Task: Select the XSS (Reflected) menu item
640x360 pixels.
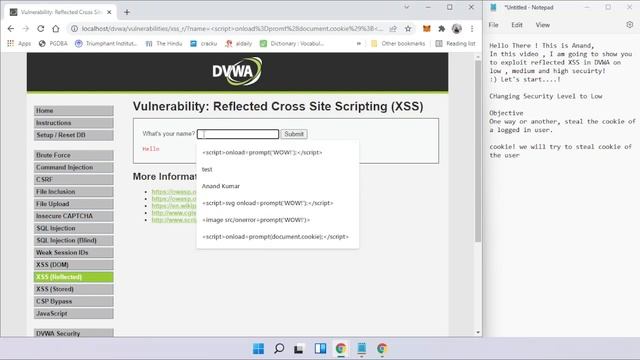Action: click(73, 277)
